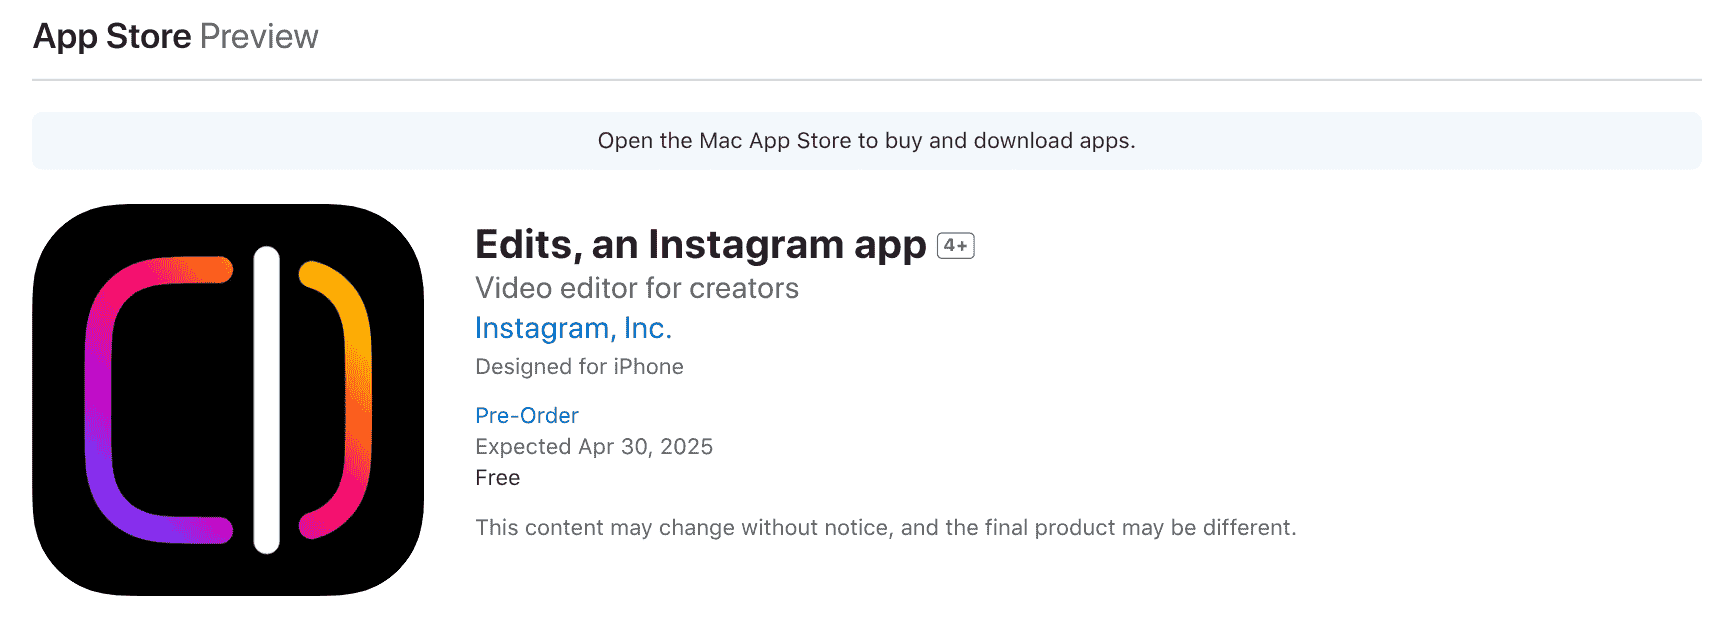Click the 'Edits, an Instagram app' title
The image size is (1729, 629).
pyautogui.click(x=700, y=245)
